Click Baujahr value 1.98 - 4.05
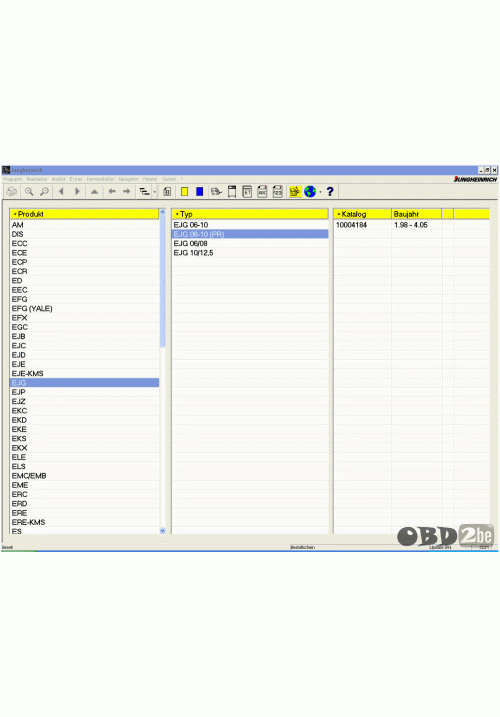The image size is (500, 717). click(x=411, y=225)
